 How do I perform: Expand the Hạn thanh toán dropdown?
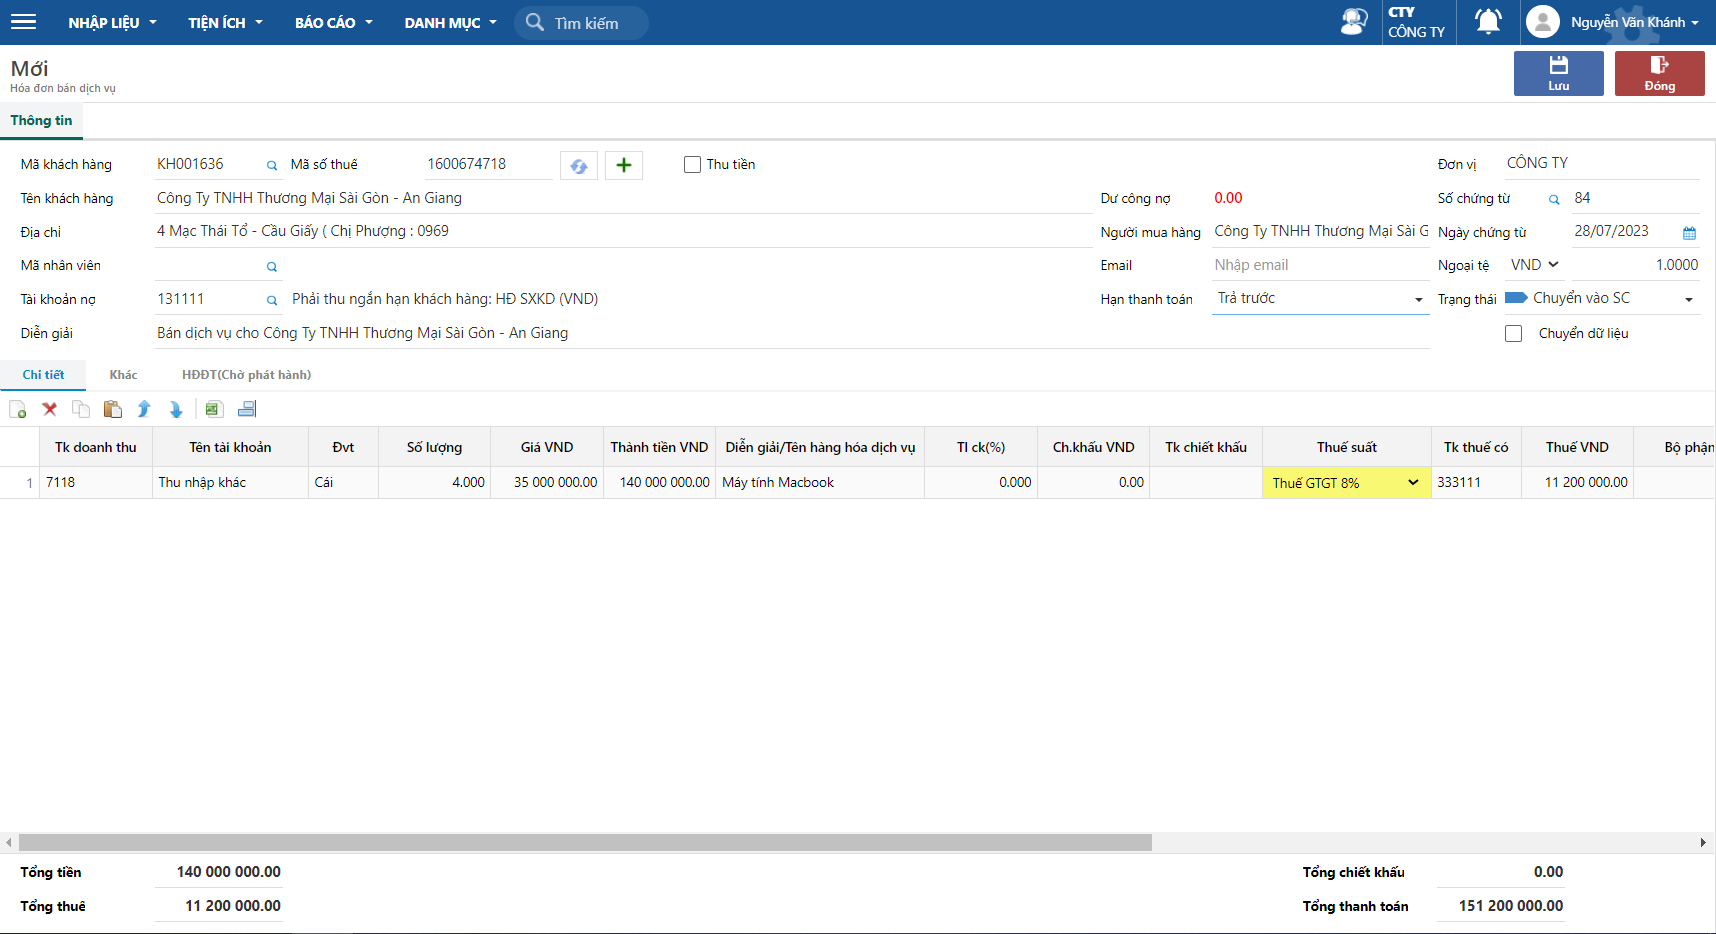1418,299
